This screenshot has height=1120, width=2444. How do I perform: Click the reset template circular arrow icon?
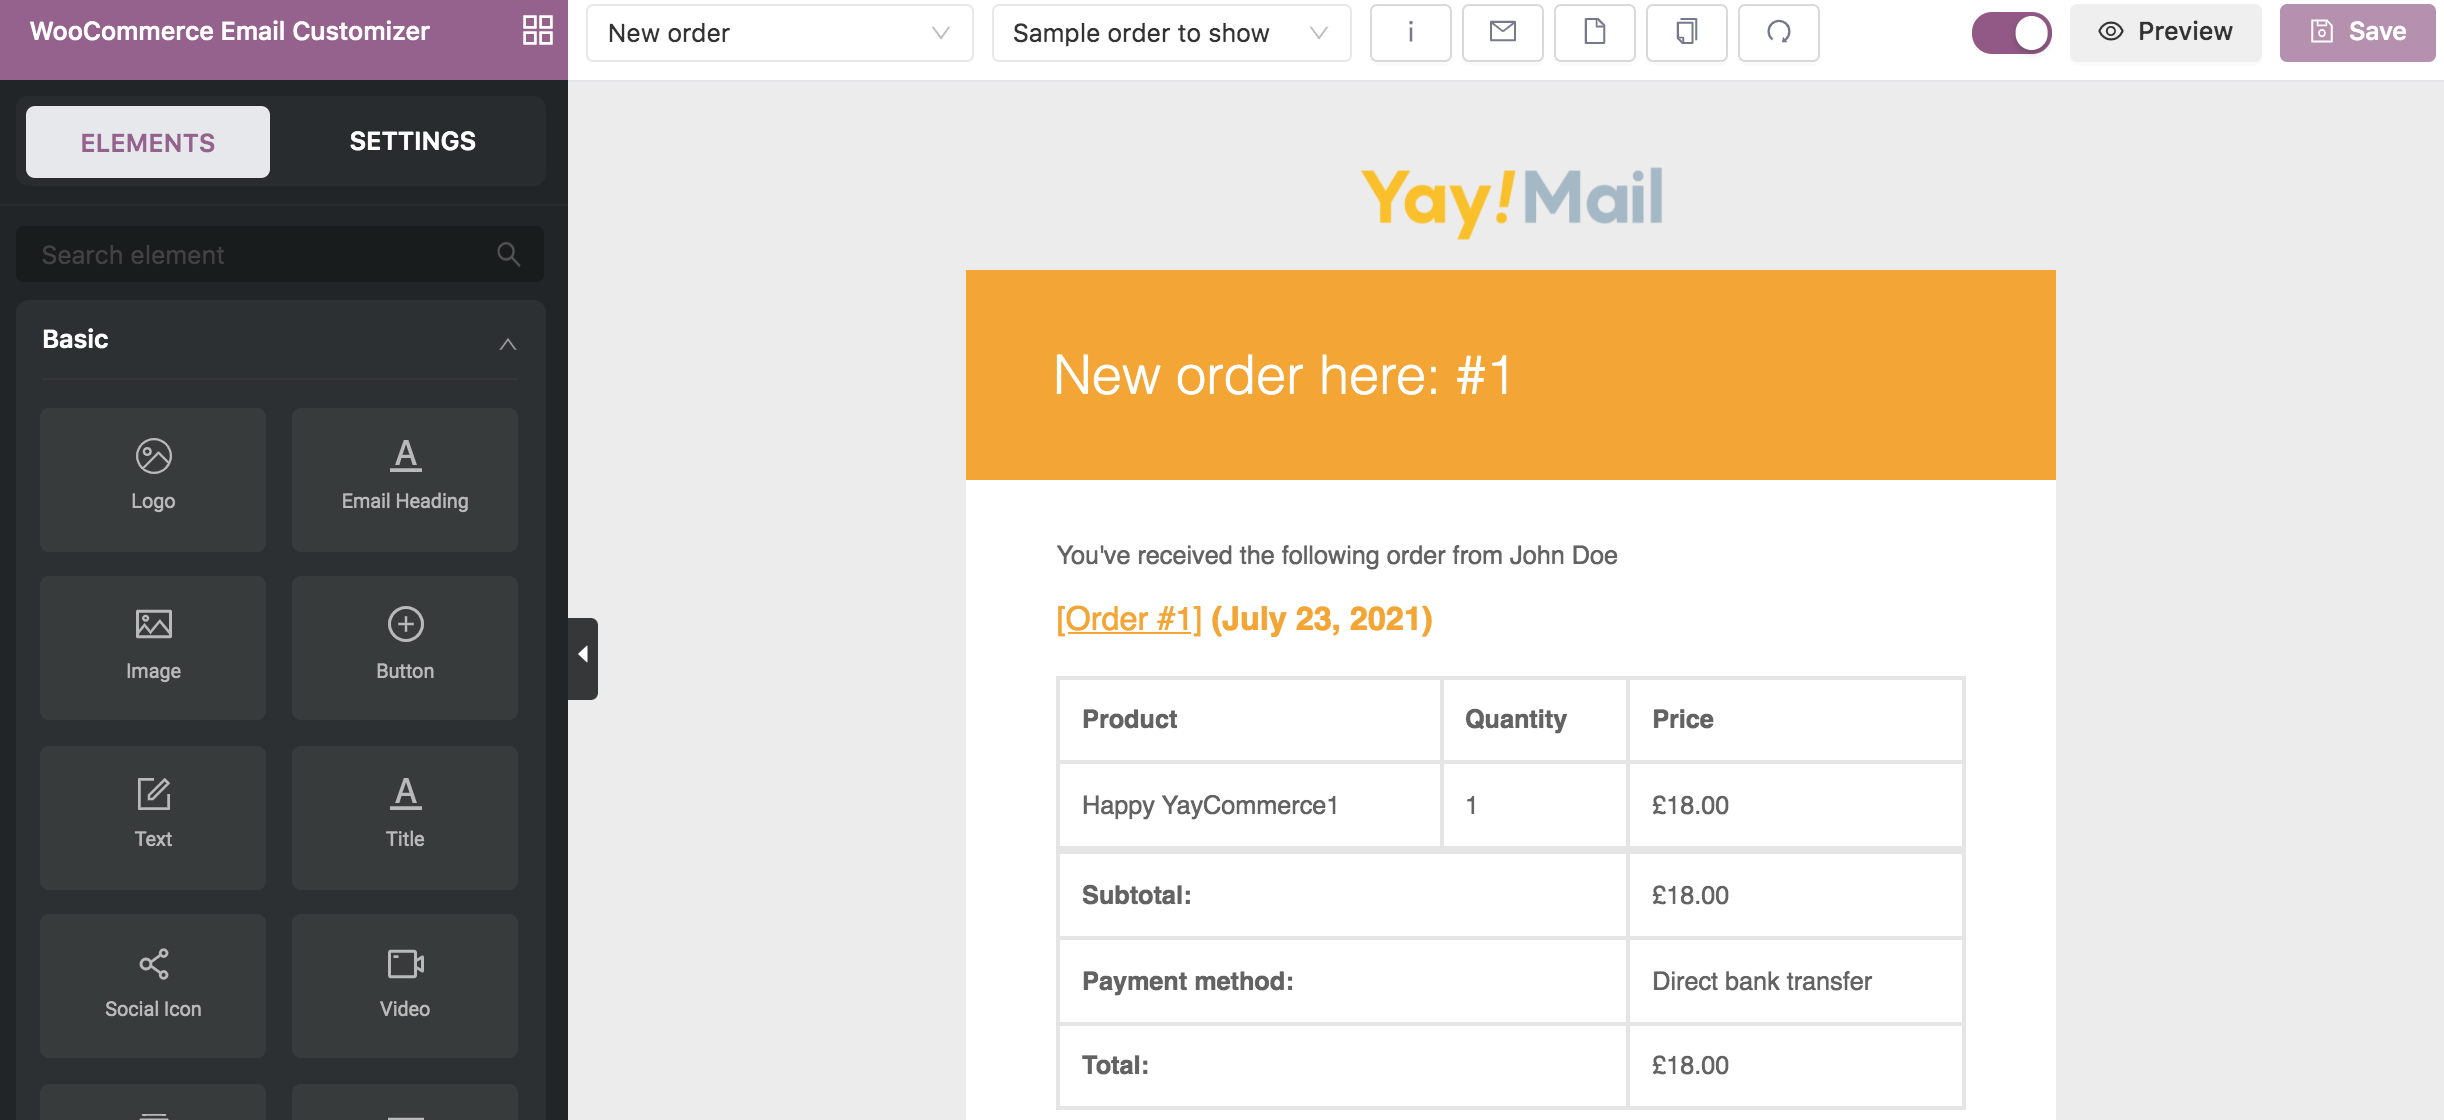[x=1778, y=33]
